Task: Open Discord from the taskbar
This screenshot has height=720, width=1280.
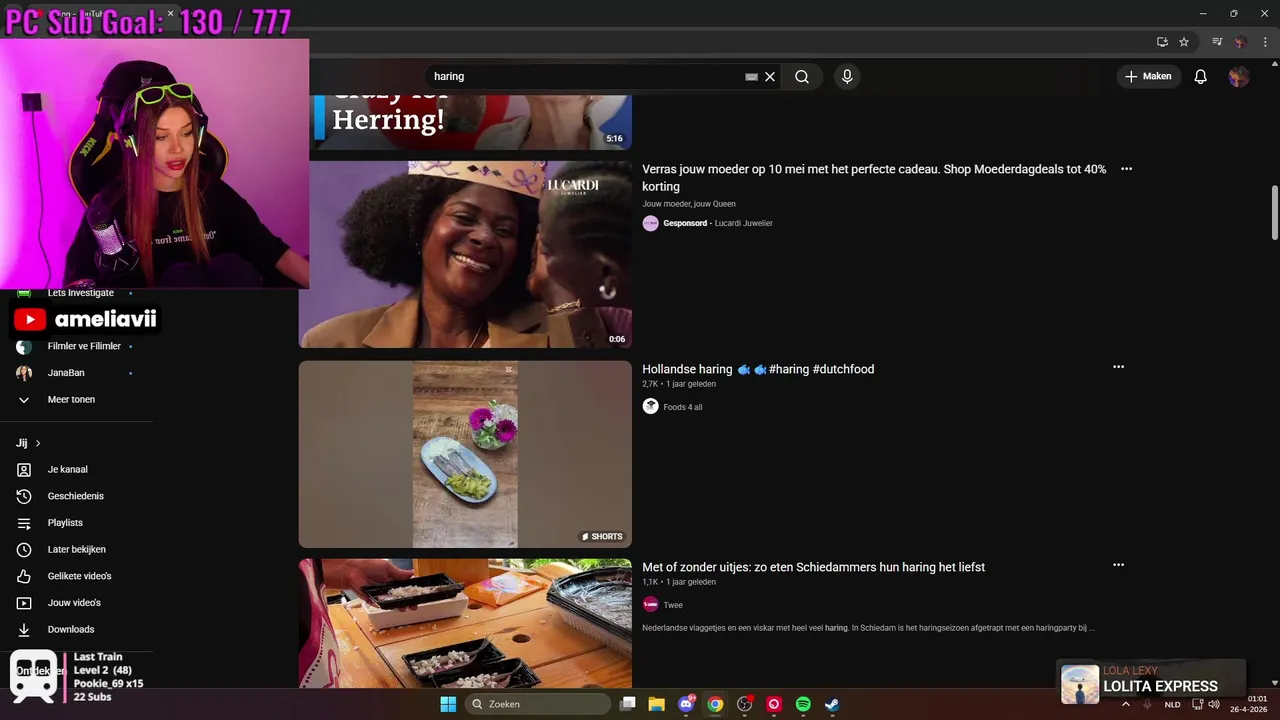Action: [686, 704]
